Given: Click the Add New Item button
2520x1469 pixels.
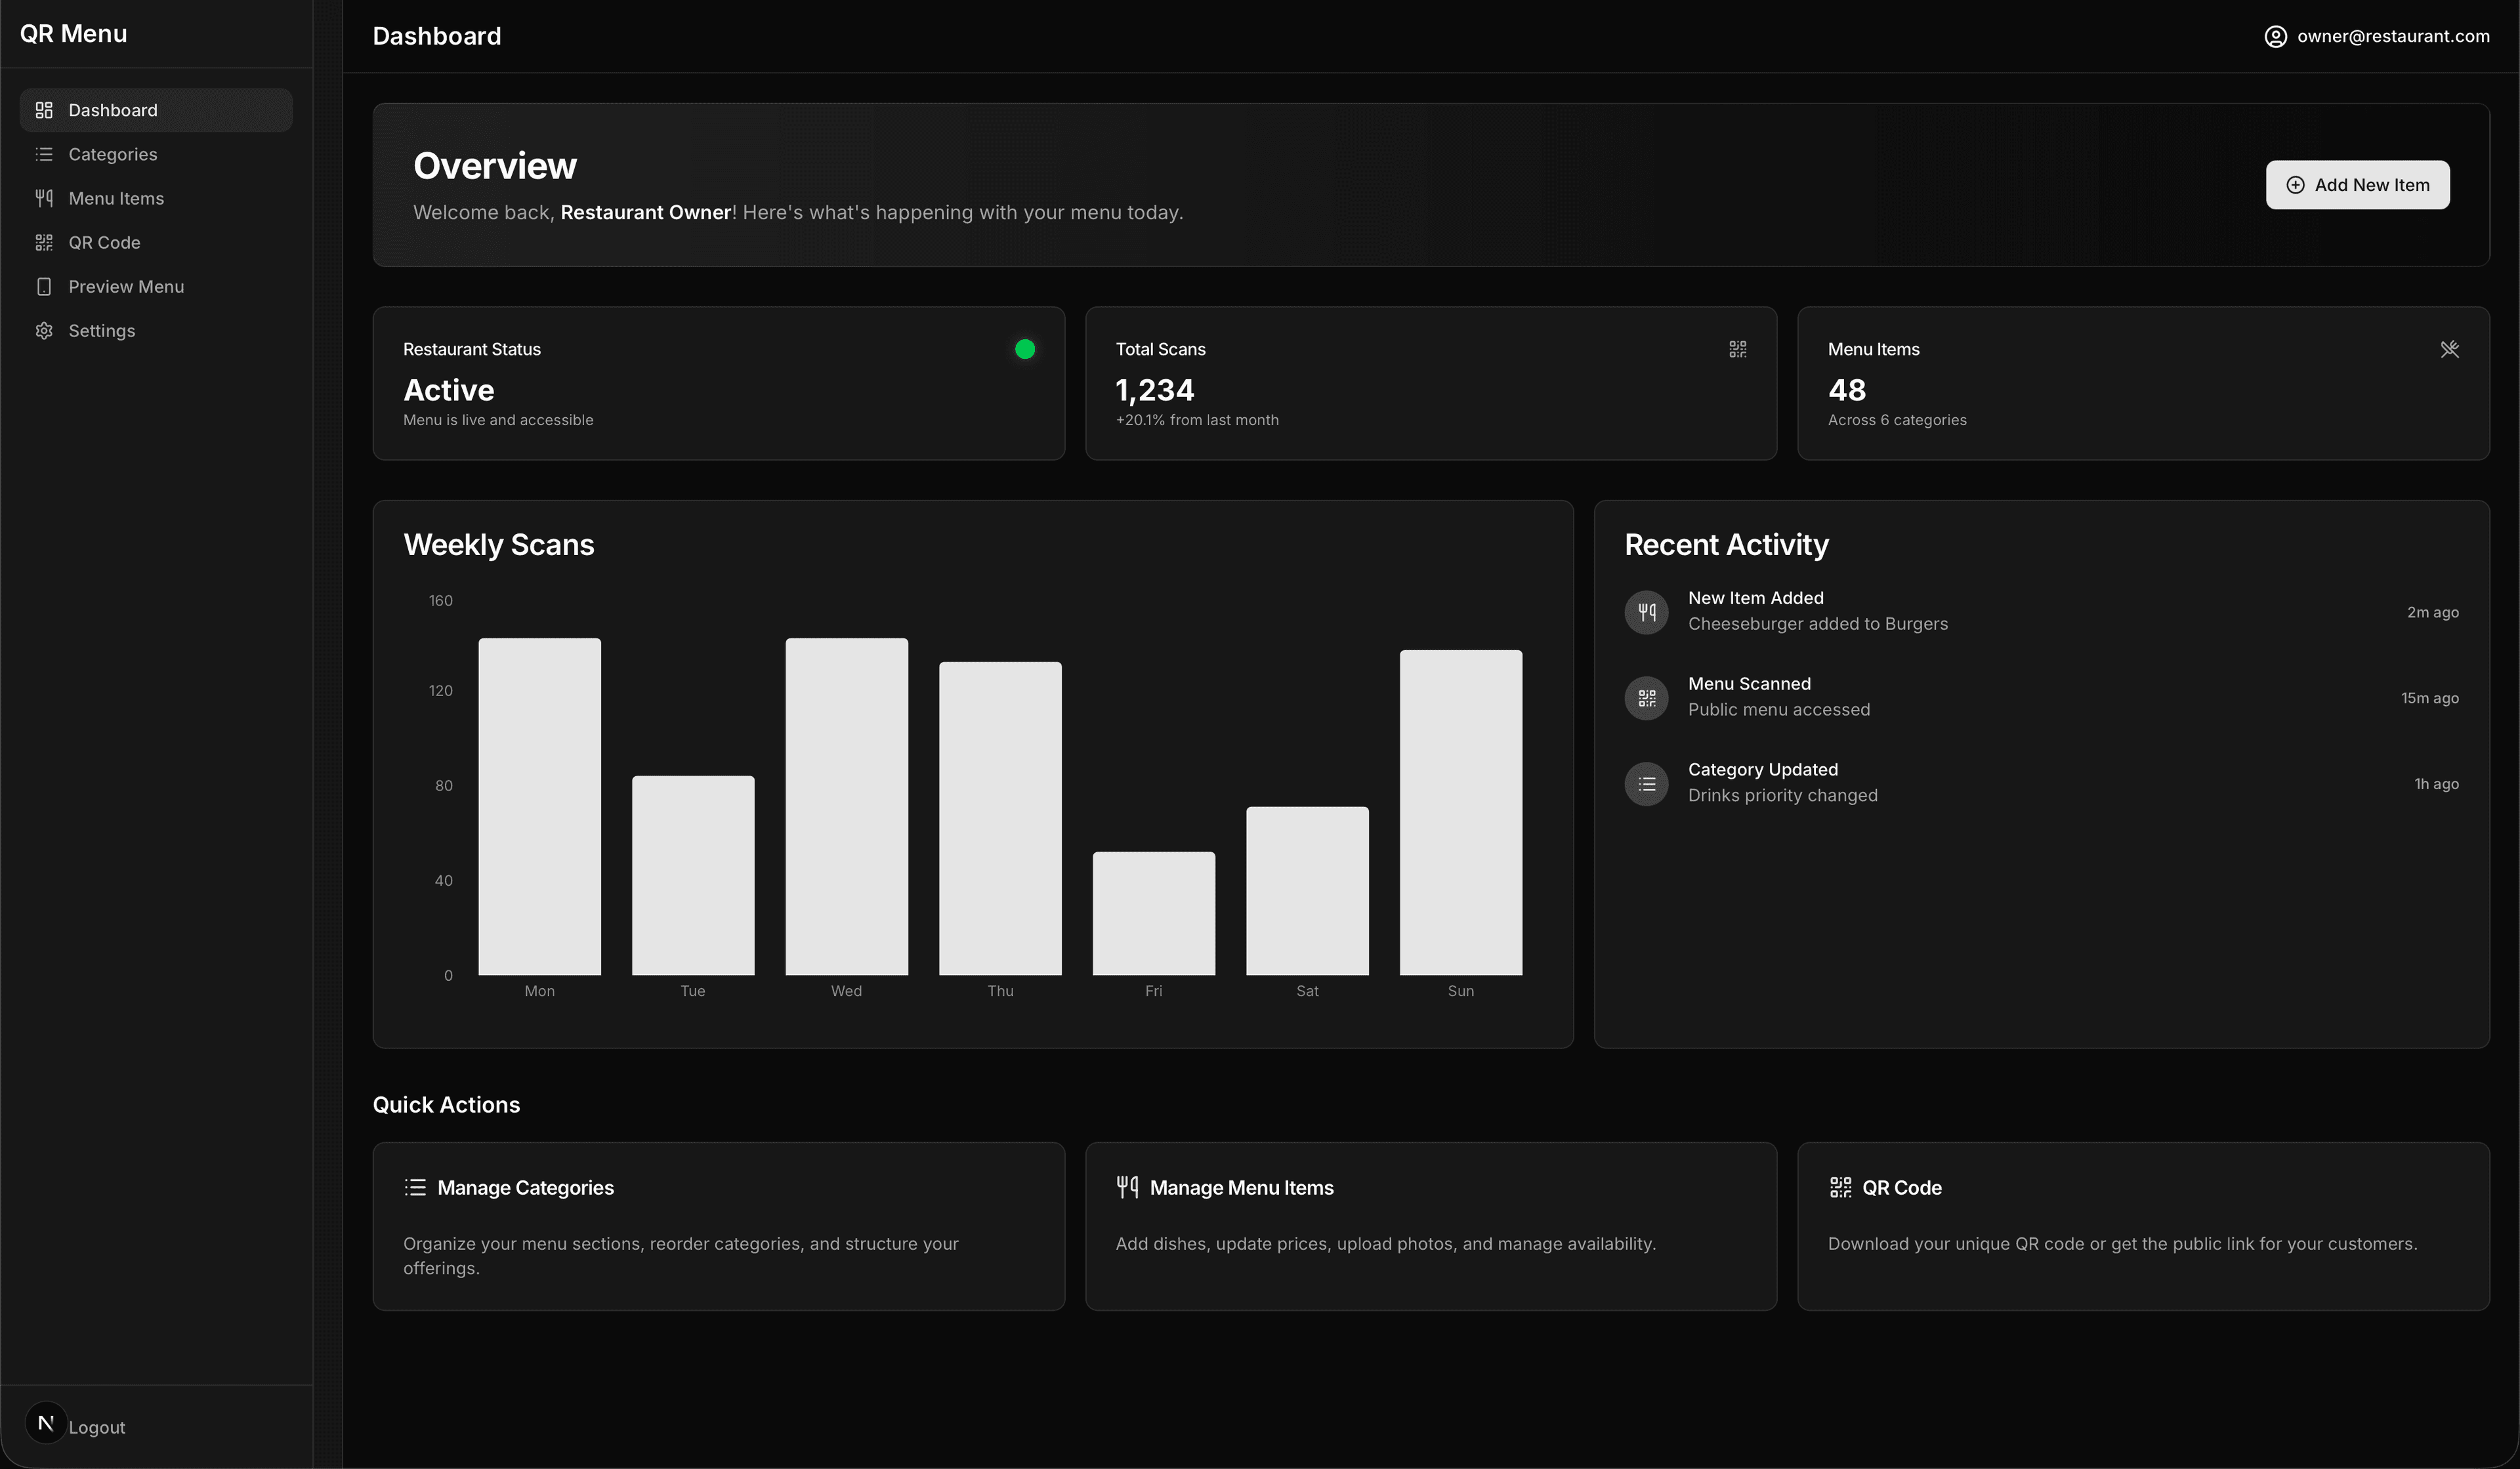Looking at the screenshot, I should click(x=2357, y=185).
